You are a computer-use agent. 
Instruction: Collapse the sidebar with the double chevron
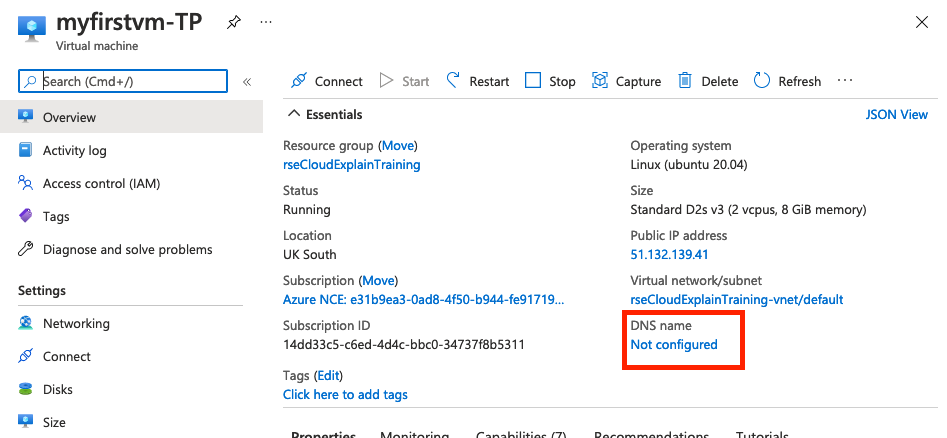[x=246, y=82]
